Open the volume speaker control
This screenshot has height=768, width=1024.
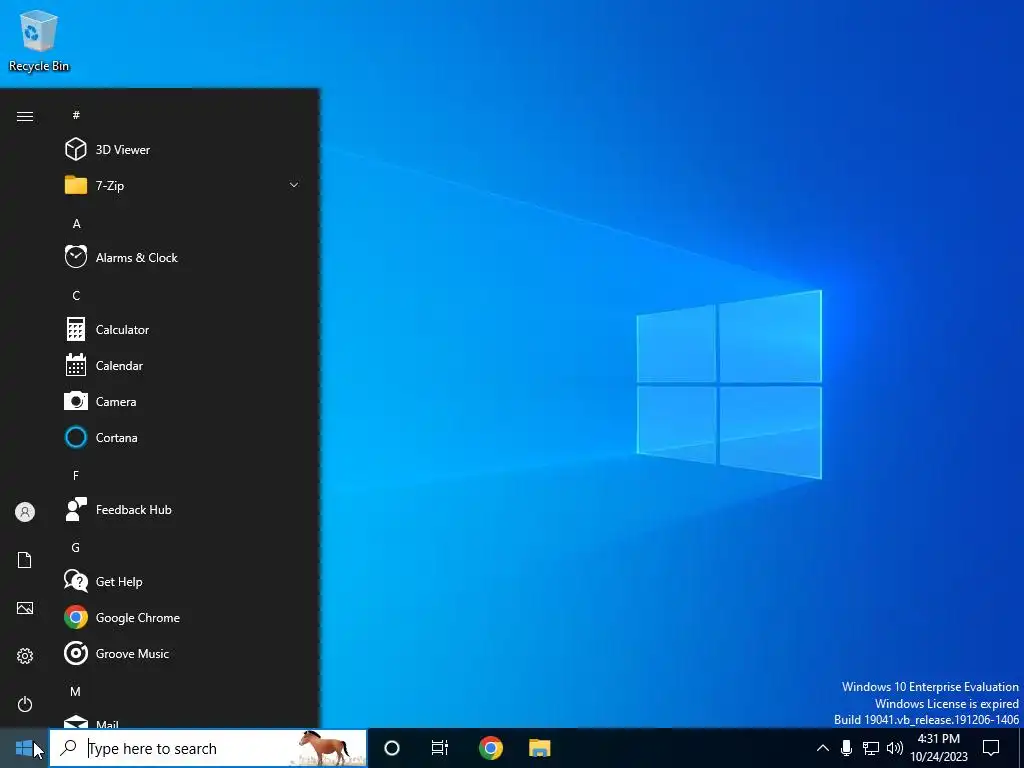pos(895,748)
